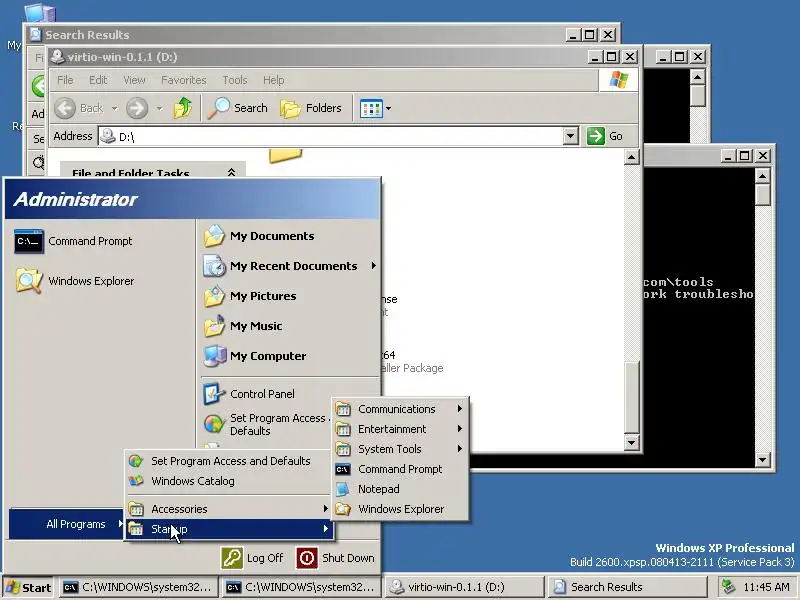Switch to the second C:\WINDOWS\system32 taskbar button
Image resolution: width=800 pixels, height=600 pixels.
click(302, 587)
